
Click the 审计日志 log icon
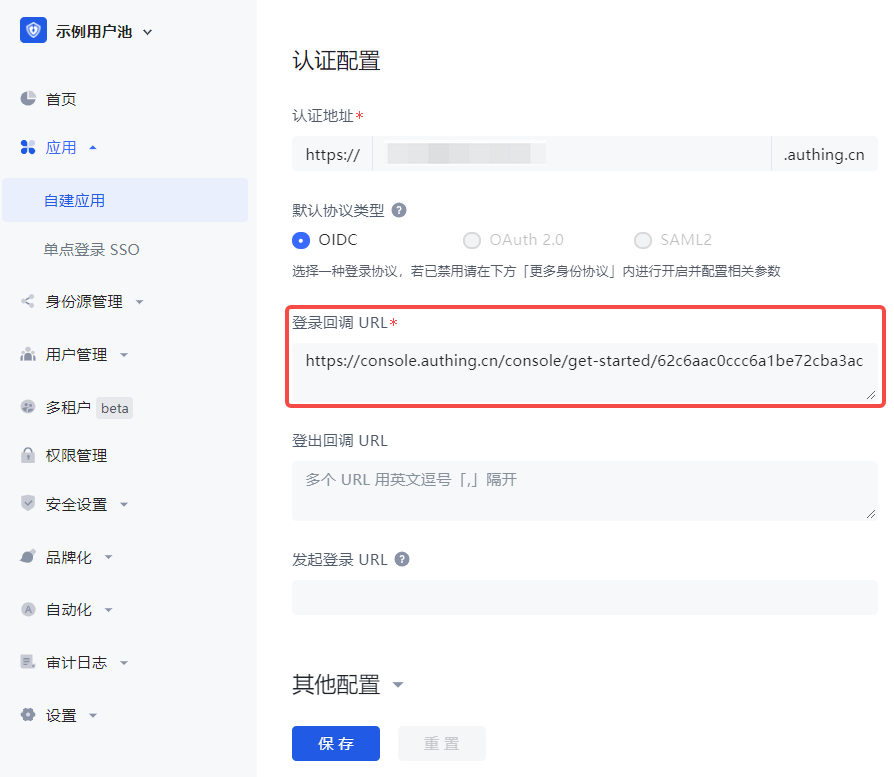(28, 662)
